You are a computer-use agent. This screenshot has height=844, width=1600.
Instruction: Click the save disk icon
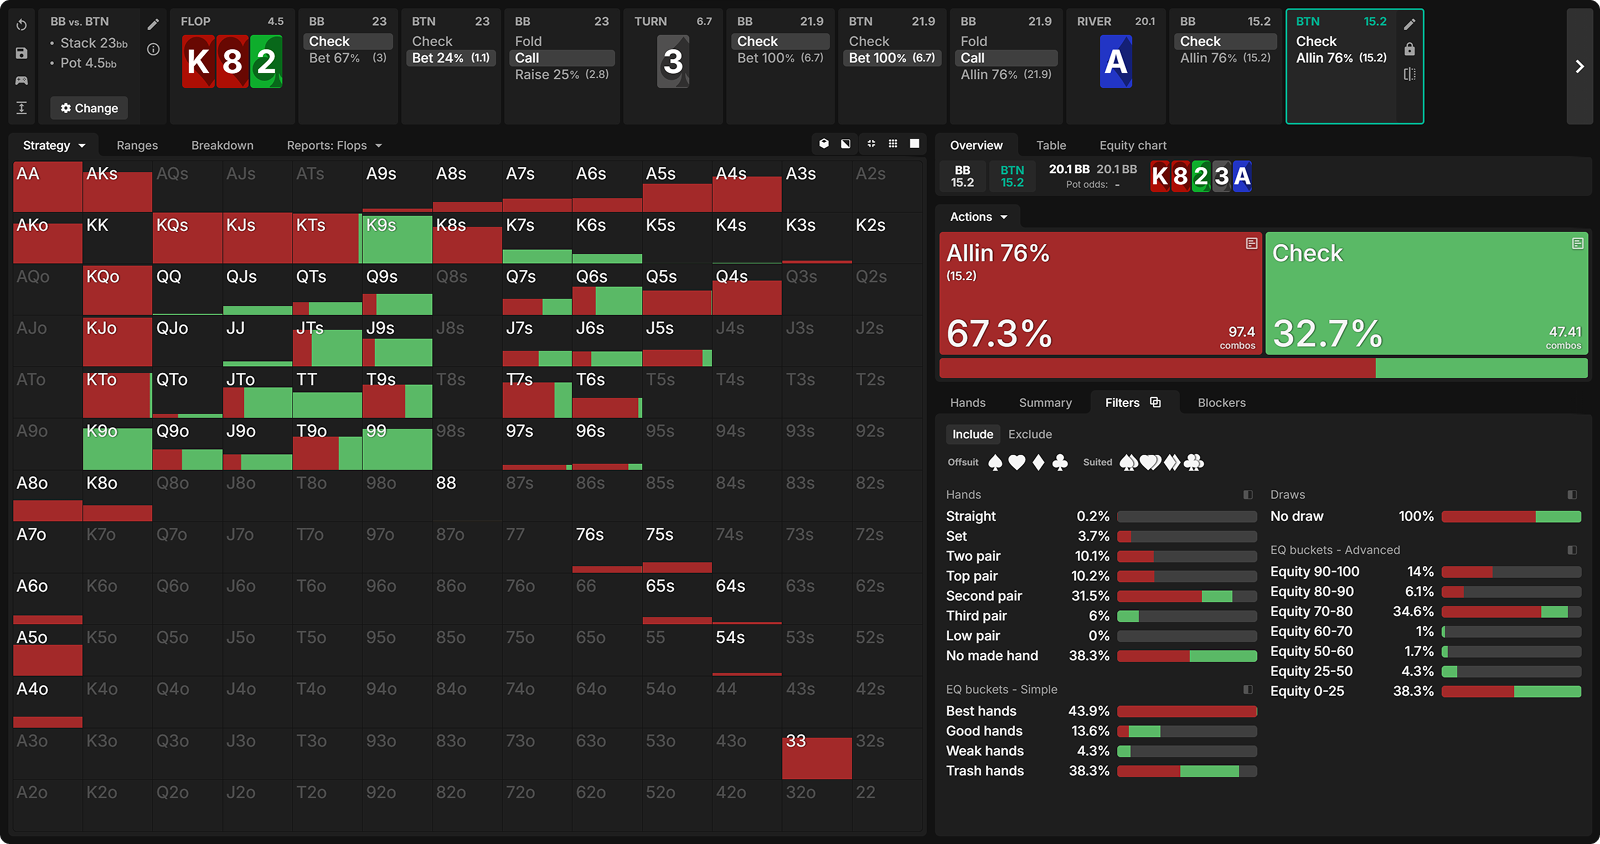(x=21, y=52)
